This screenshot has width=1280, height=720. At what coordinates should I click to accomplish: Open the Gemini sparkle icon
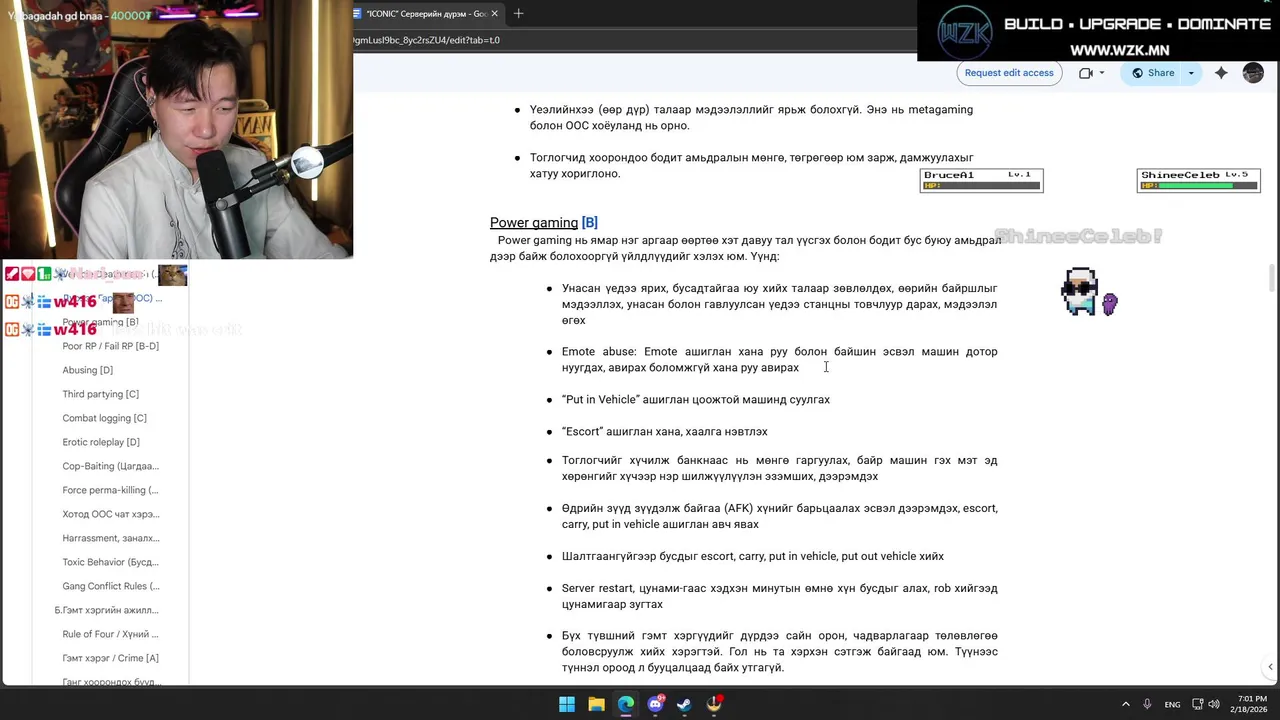(x=1221, y=73)
